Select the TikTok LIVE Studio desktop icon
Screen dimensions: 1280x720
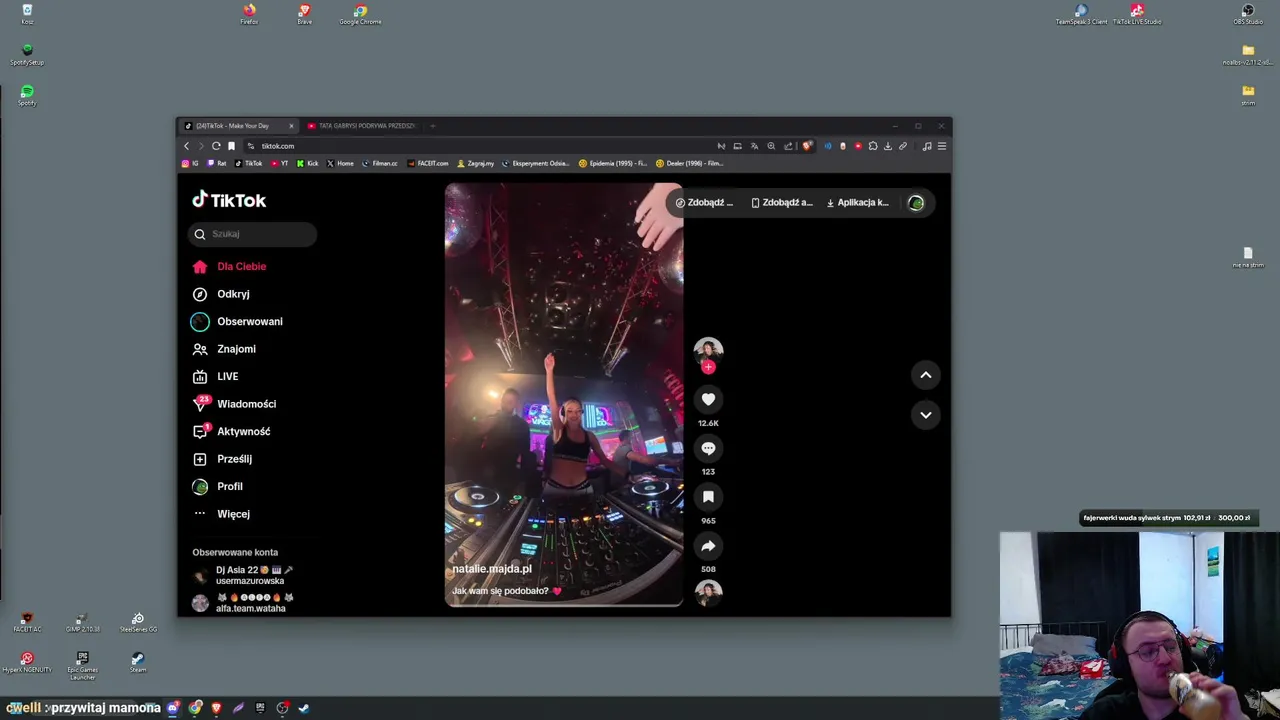point(1137,14)
